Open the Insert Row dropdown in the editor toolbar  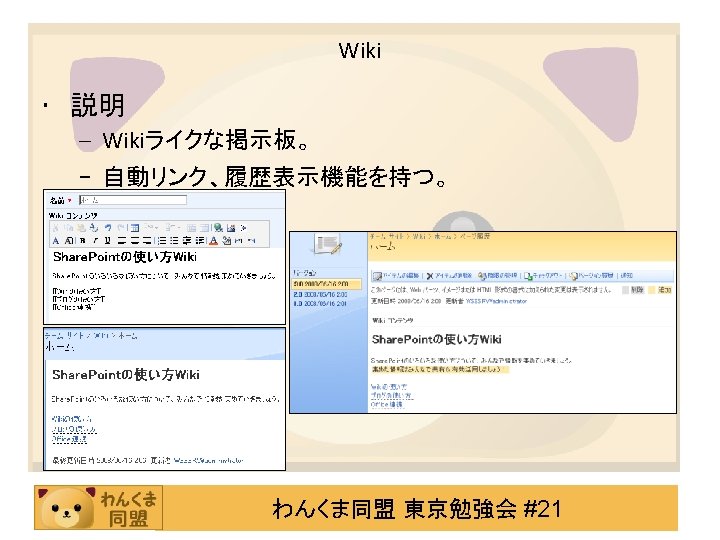click(151, 228)
